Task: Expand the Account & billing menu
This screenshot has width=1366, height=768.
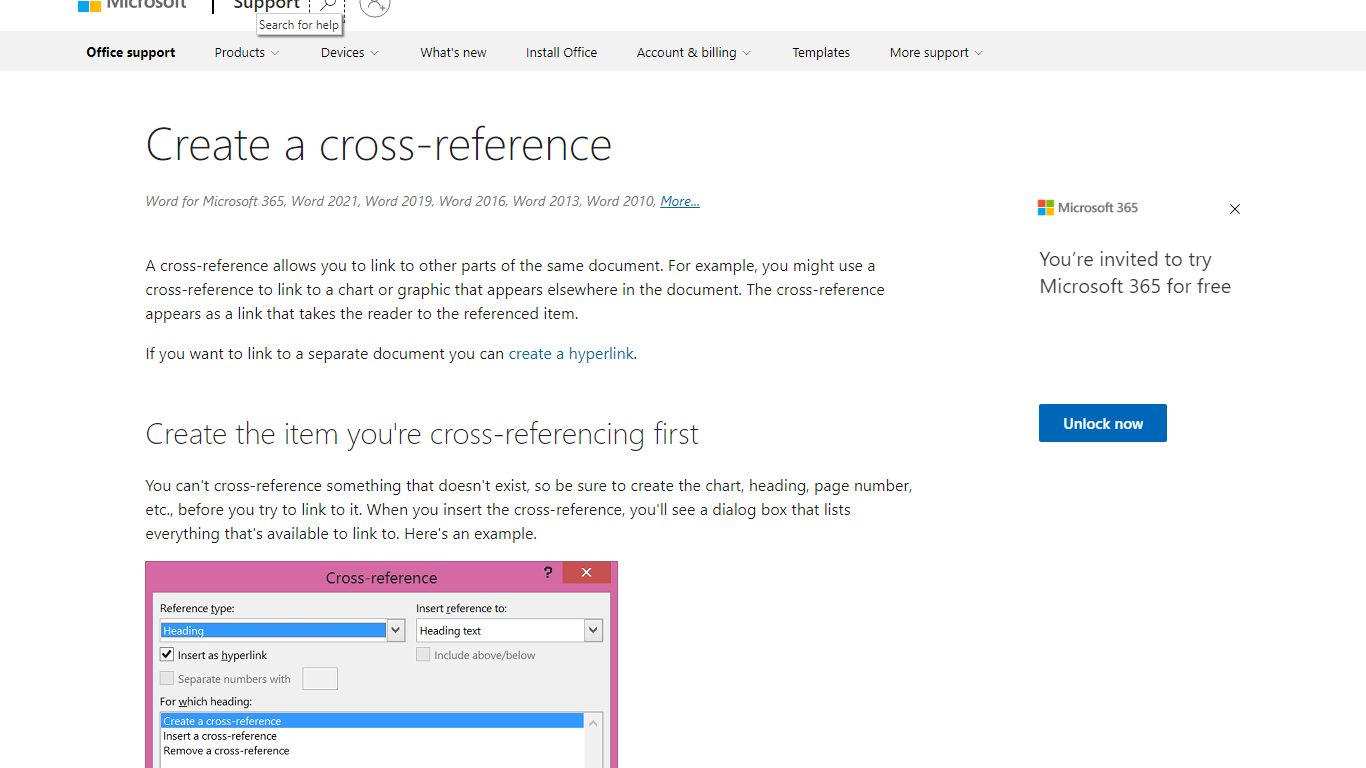Action: (x=694, y=53)
